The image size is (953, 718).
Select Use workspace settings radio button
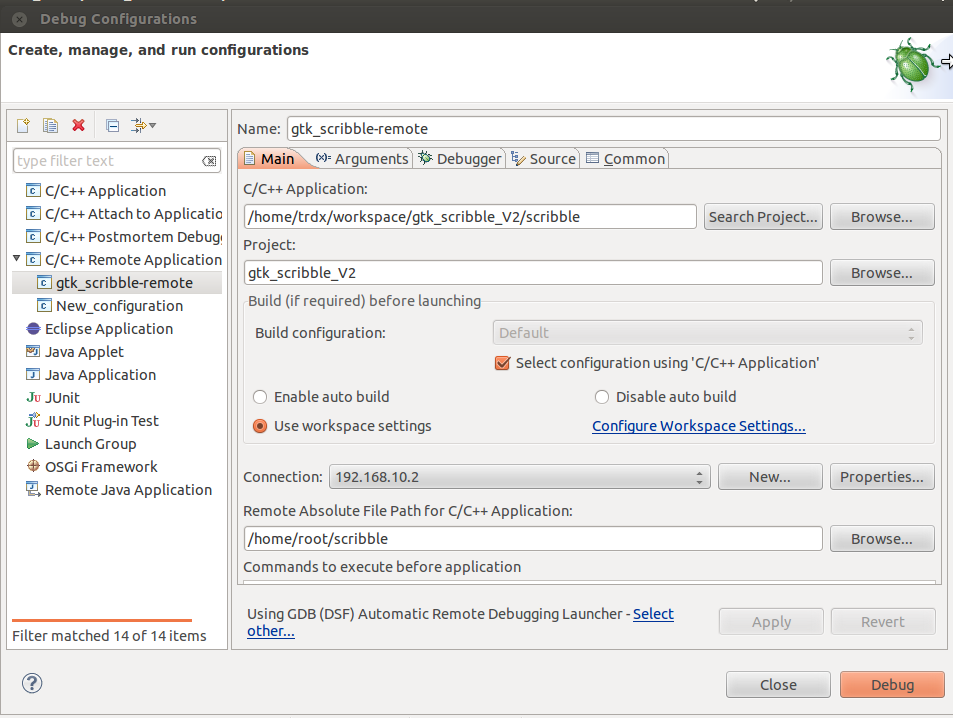[x=260, y=426]
